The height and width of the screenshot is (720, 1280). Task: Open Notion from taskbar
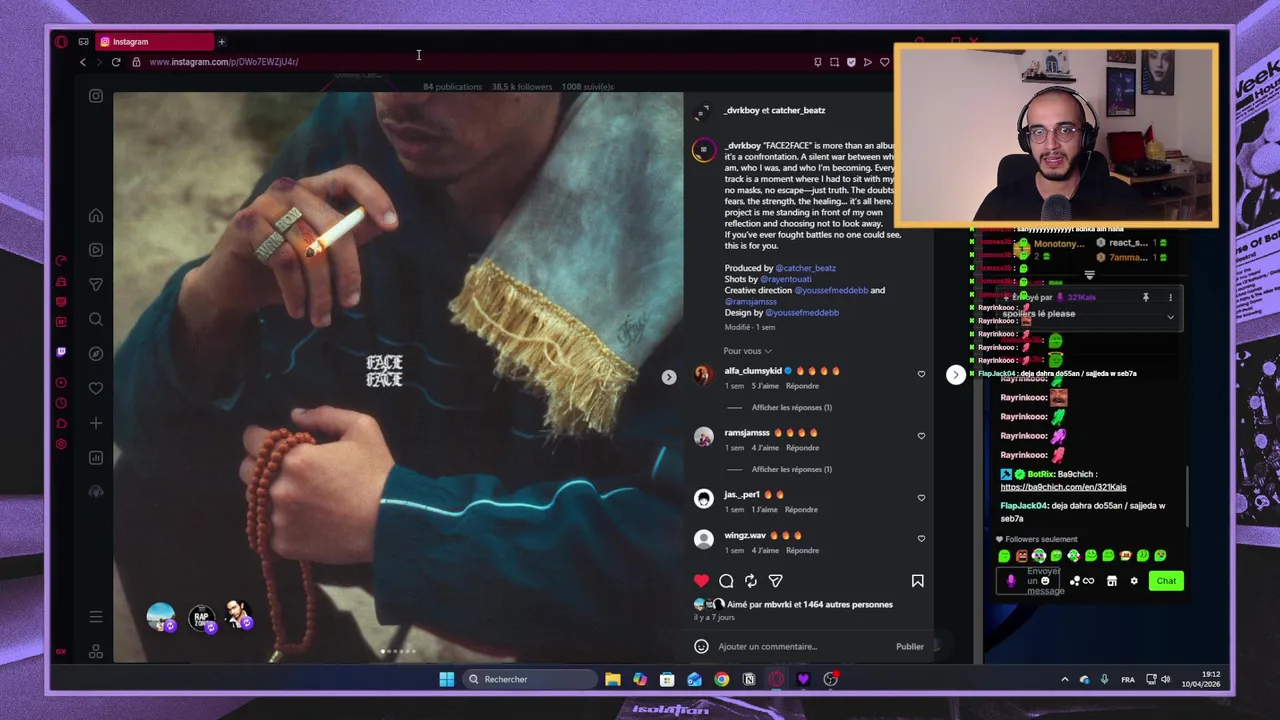749,680
